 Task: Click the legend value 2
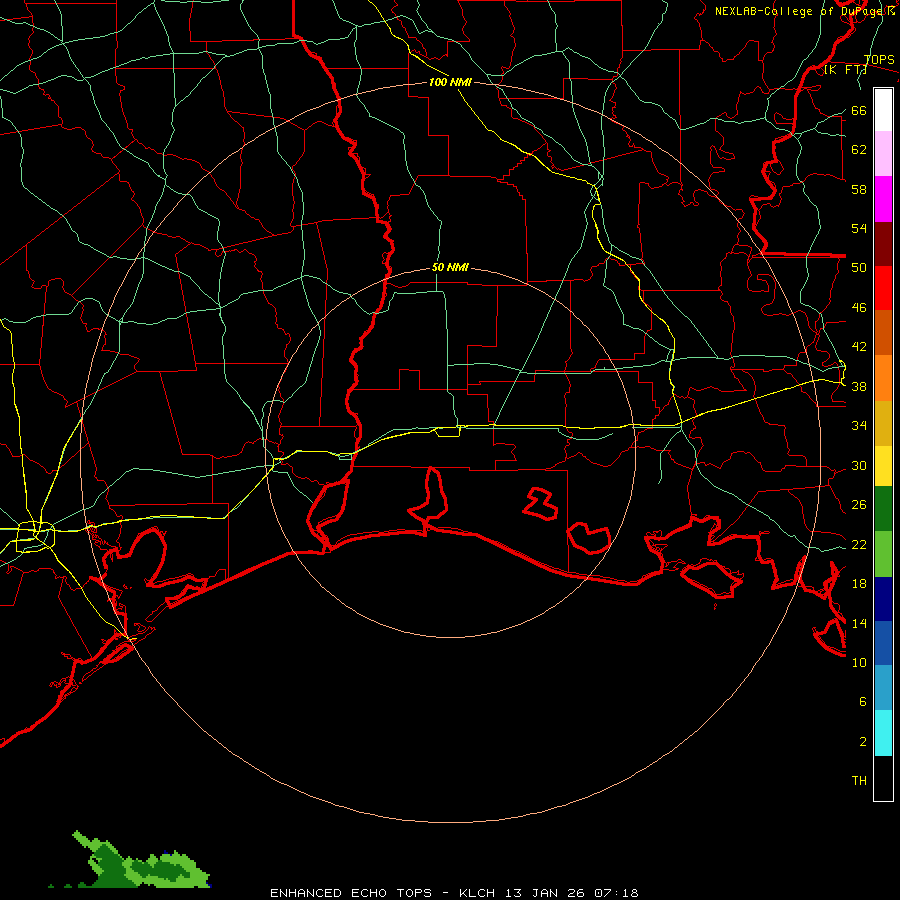click(863, 741)
